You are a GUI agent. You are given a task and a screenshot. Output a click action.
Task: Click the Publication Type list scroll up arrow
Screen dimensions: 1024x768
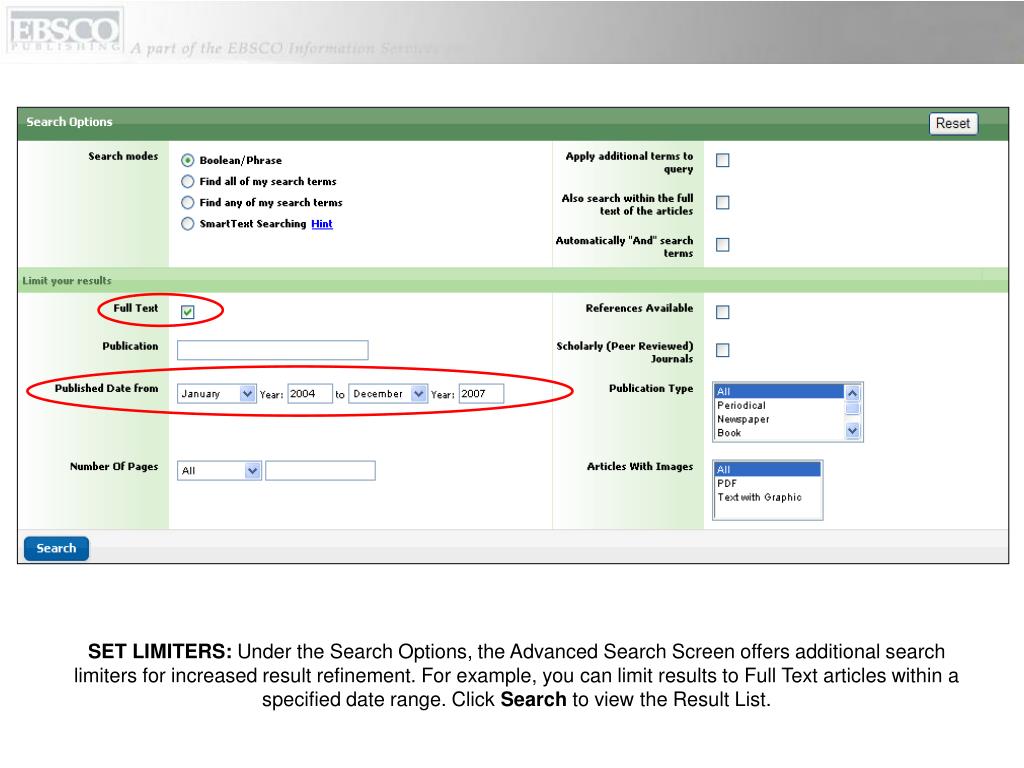[852, 393]
